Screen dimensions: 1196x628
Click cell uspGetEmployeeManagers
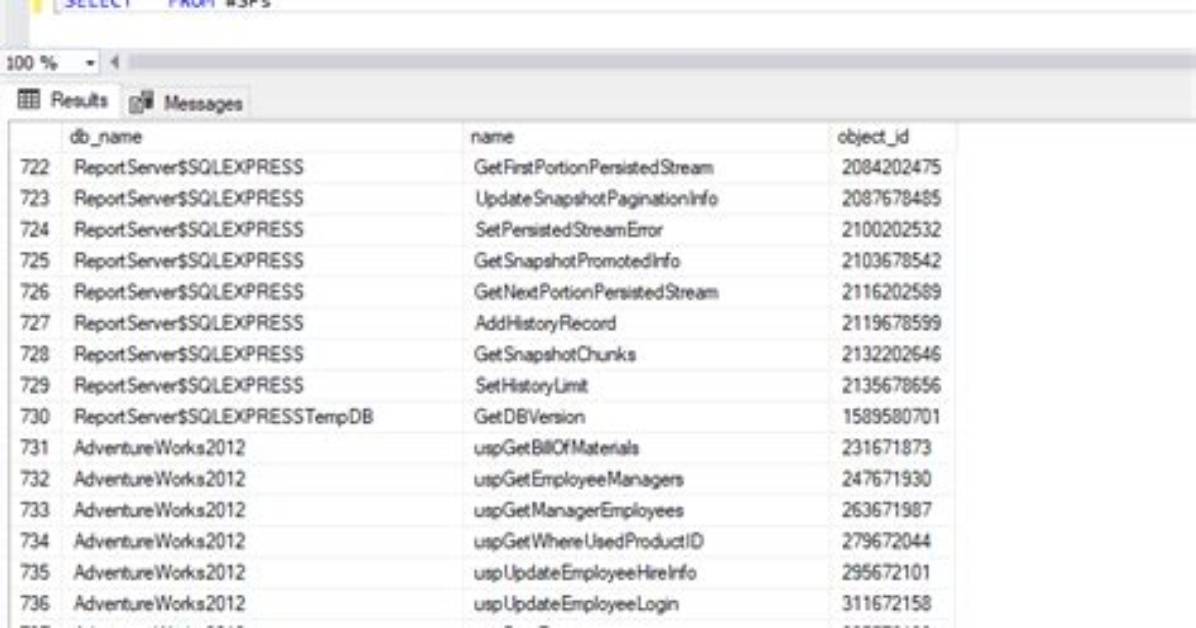tap(646, 479)
